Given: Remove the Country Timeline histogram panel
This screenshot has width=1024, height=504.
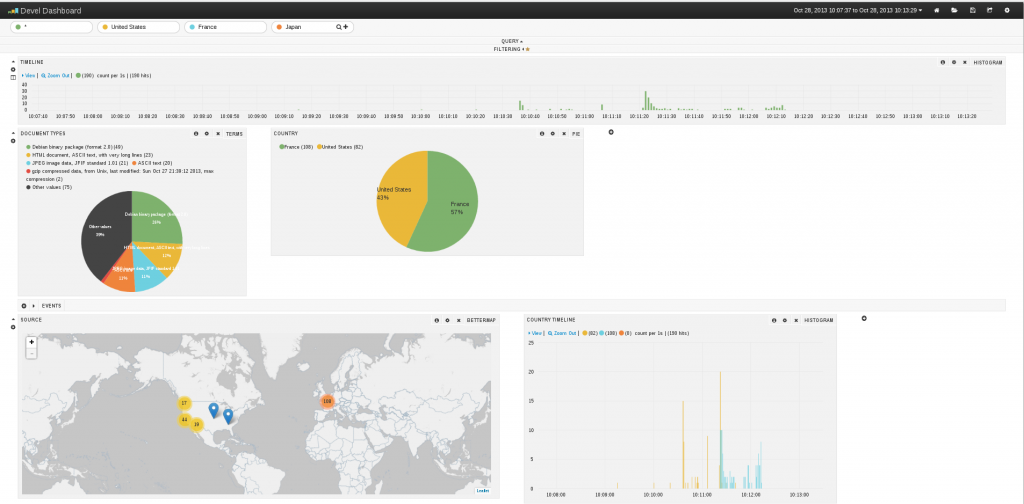Looking at the screenshot, I should (795, 321).
